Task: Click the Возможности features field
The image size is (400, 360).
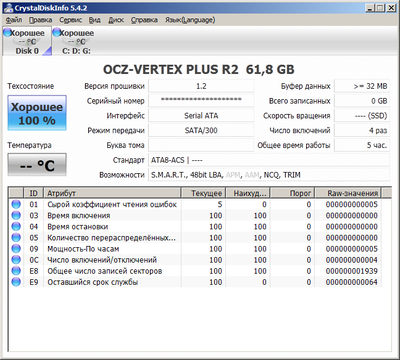Action: click(x=269, y=175)
